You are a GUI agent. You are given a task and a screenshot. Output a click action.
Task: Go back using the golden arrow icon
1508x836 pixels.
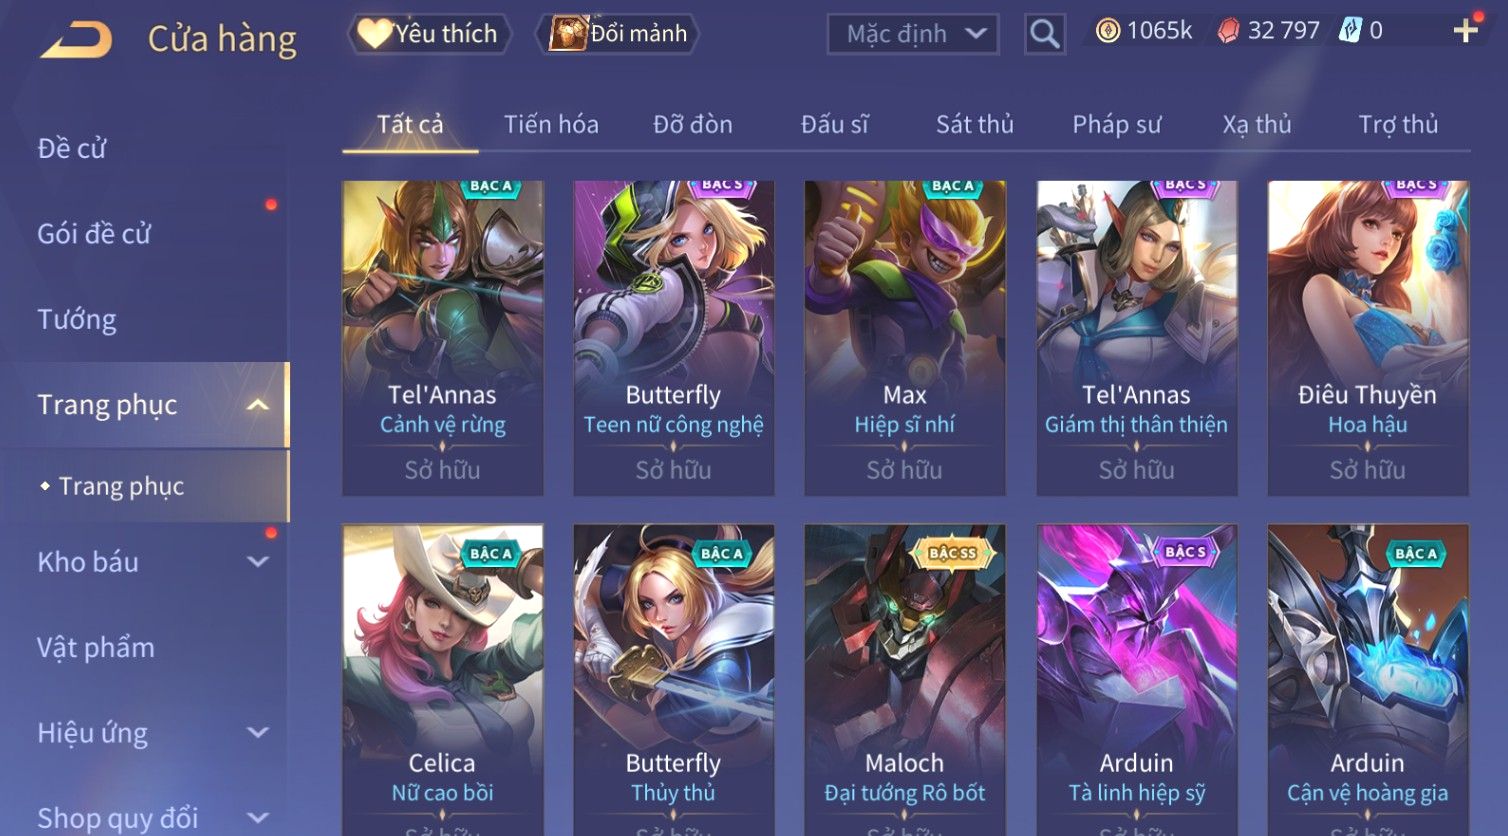coord(76,39)
